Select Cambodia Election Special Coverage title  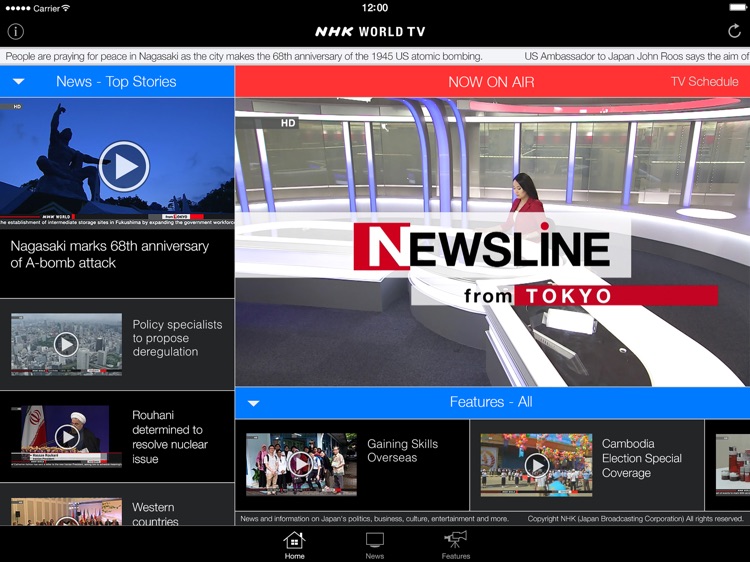641,458
